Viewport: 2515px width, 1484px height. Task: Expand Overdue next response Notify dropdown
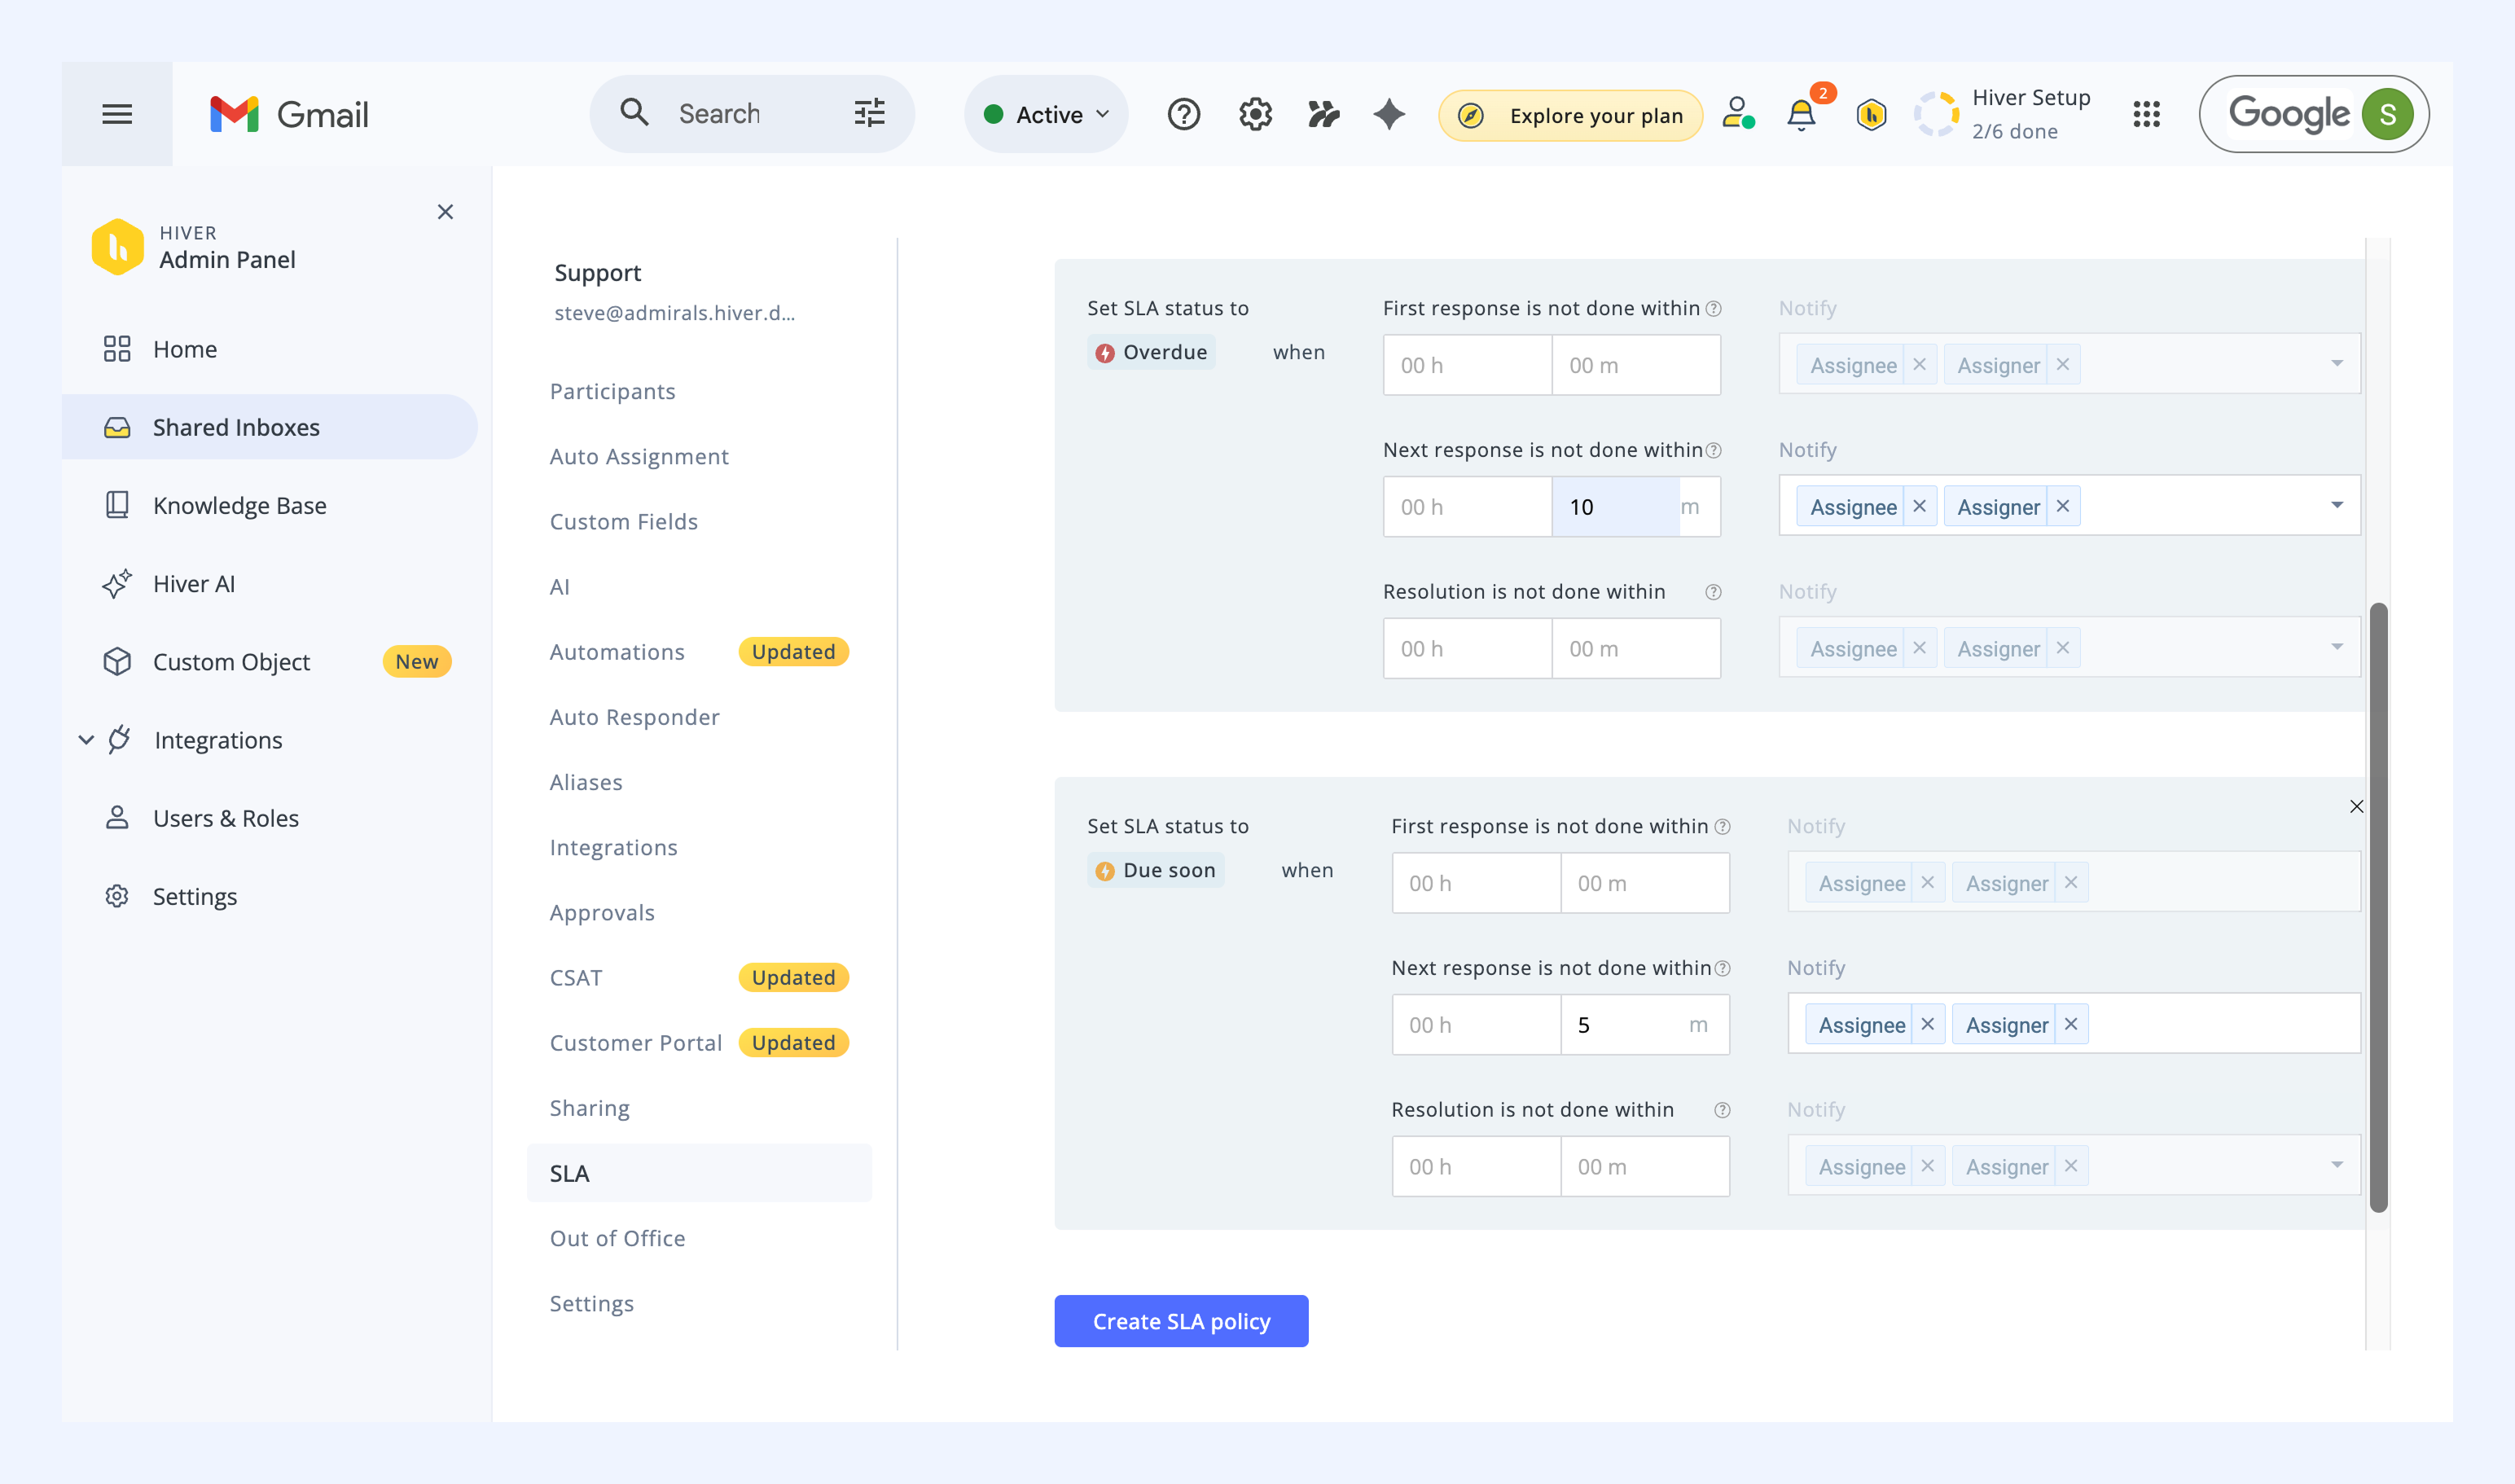click(x=2336, y=505)
